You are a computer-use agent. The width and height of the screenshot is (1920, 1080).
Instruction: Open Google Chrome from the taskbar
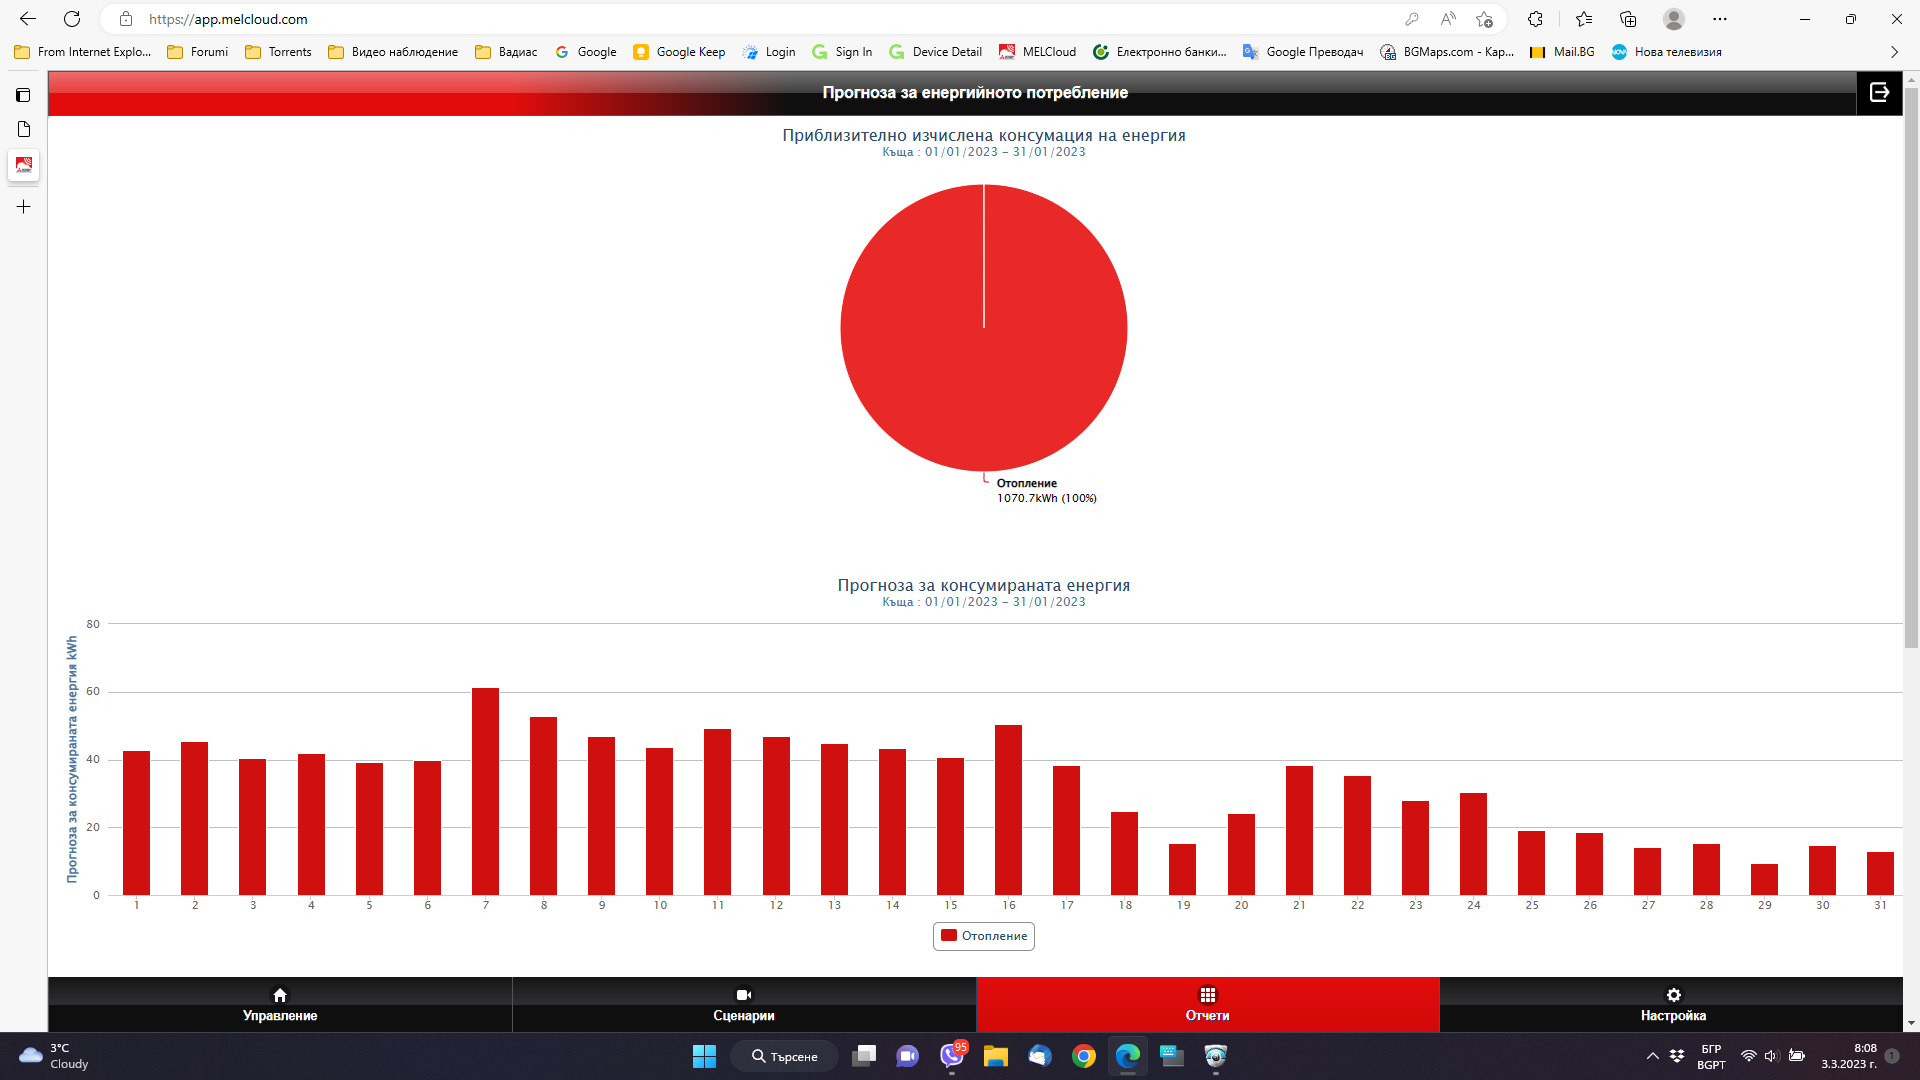coord(1083,1056)
